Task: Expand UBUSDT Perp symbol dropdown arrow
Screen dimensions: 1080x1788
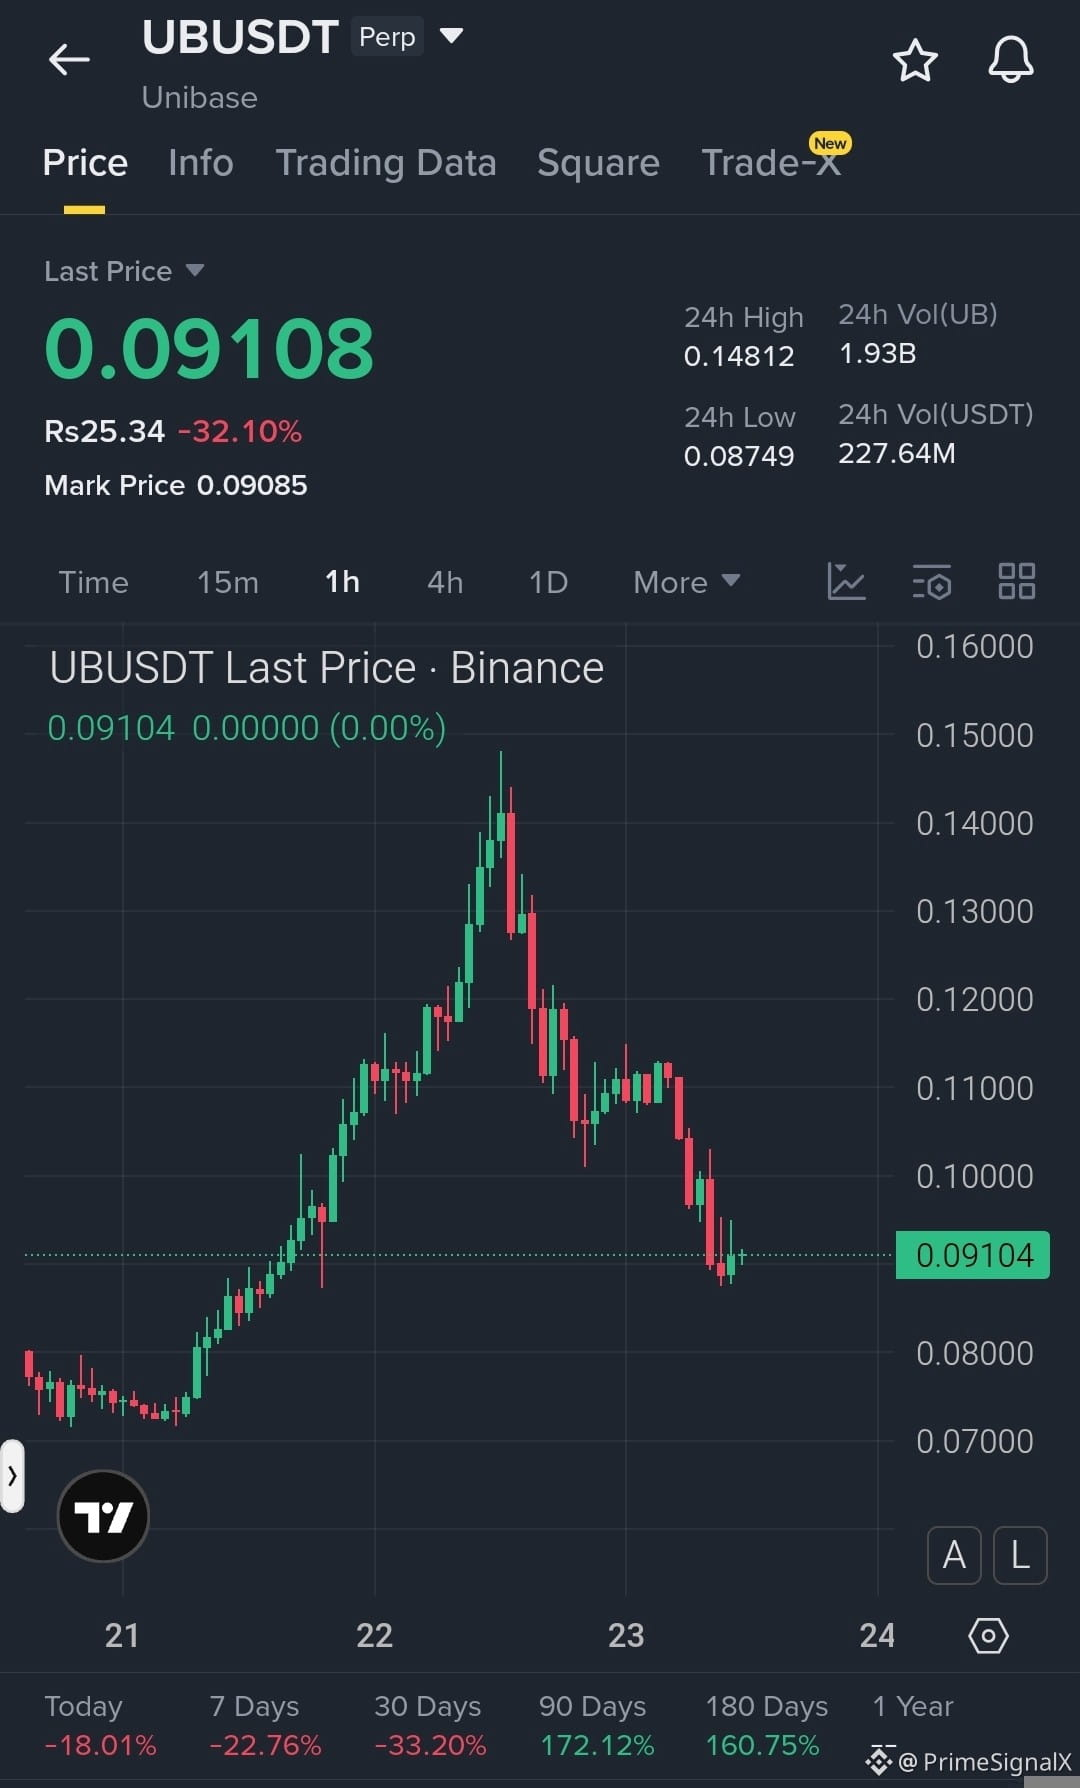Action: pyautogui.click(x=452, y=36)
